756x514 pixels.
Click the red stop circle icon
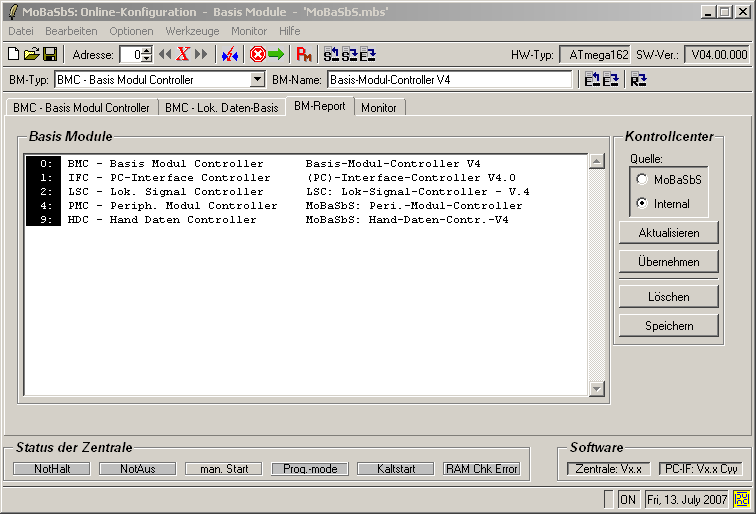[x=257, y=54]
